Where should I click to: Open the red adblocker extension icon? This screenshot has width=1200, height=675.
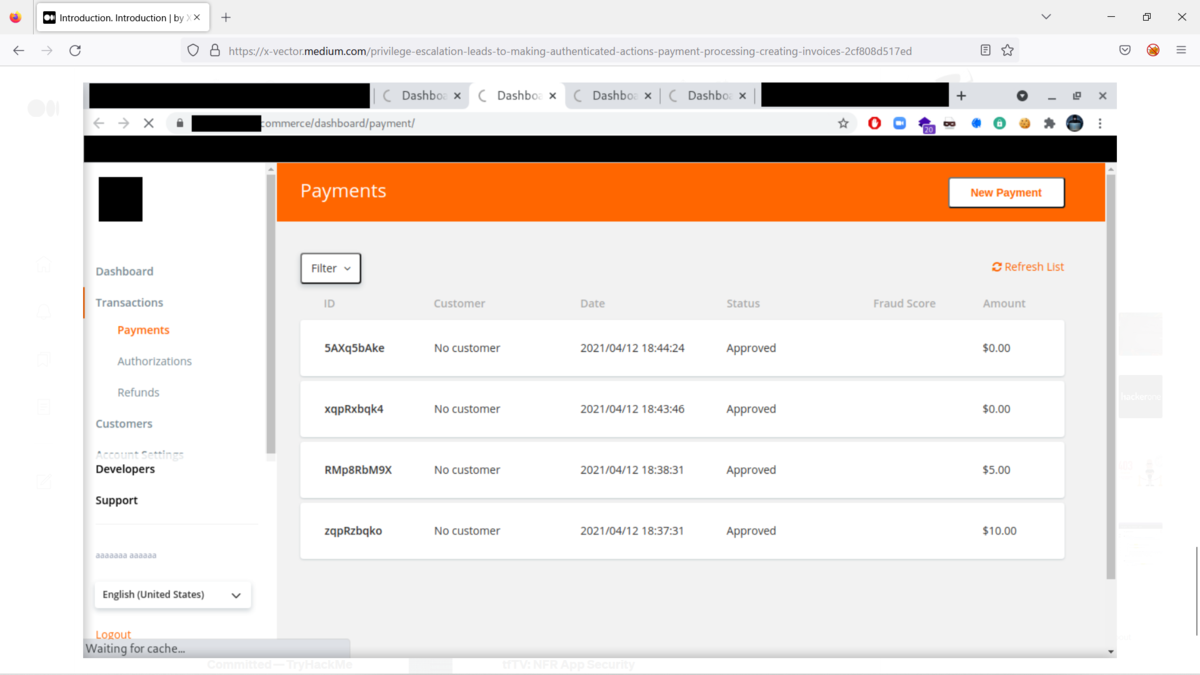[874, 123]
